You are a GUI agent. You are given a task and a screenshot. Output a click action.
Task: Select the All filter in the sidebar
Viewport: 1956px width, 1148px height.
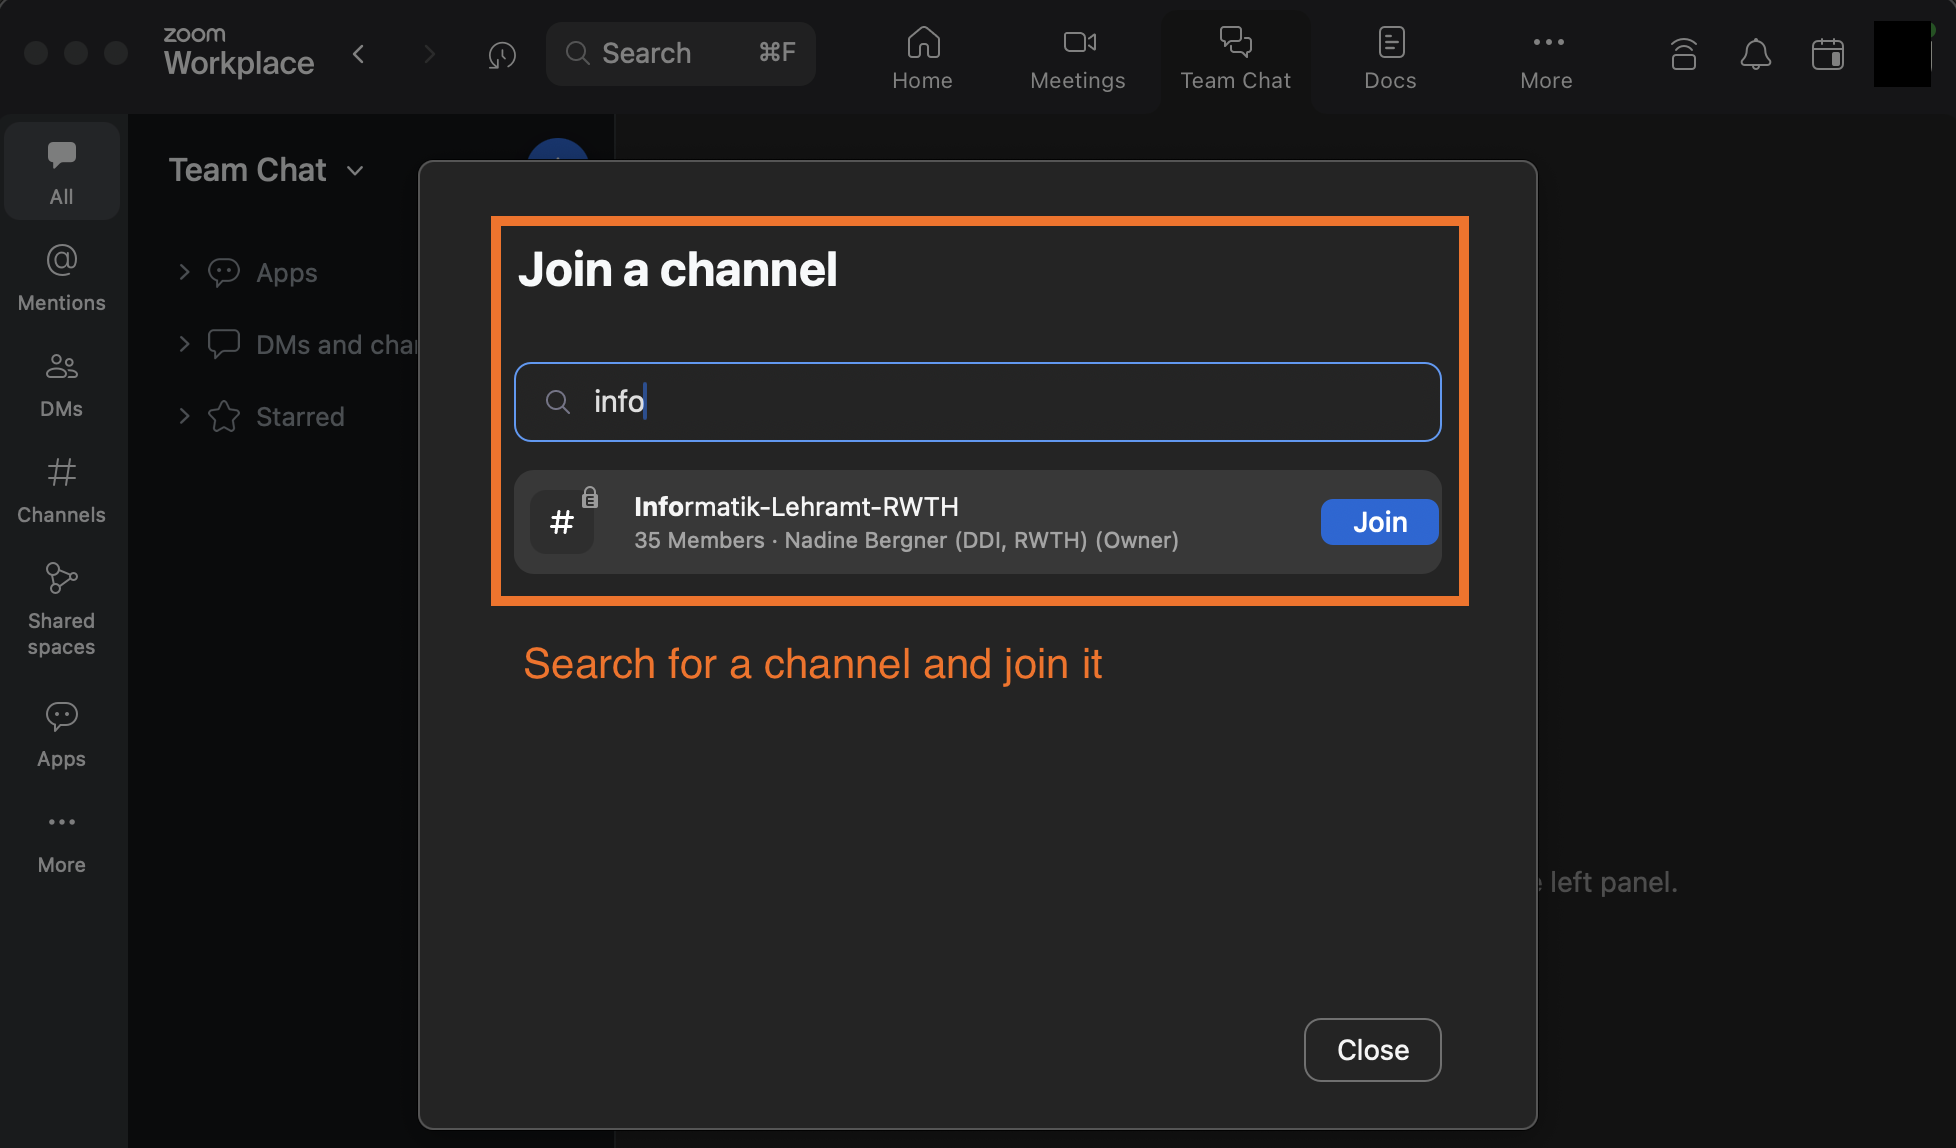pyautogui.click(x=61, y=170)
